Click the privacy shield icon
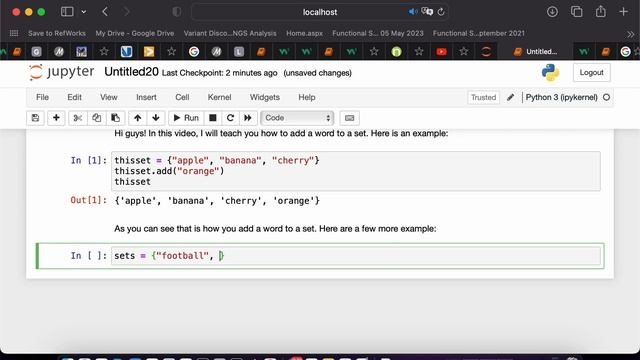This screenshot has width=640, height=360. [x=177, y=12]
